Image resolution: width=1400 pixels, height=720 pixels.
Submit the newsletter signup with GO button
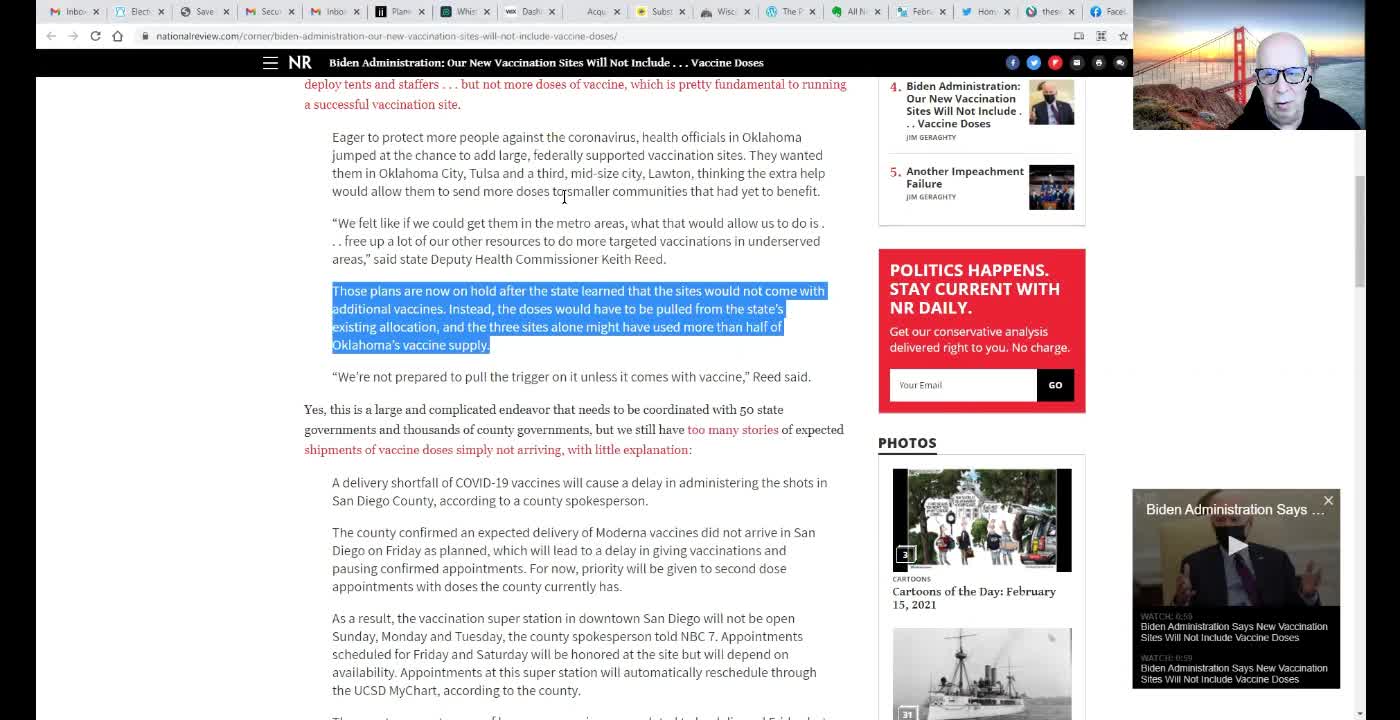1055,385
